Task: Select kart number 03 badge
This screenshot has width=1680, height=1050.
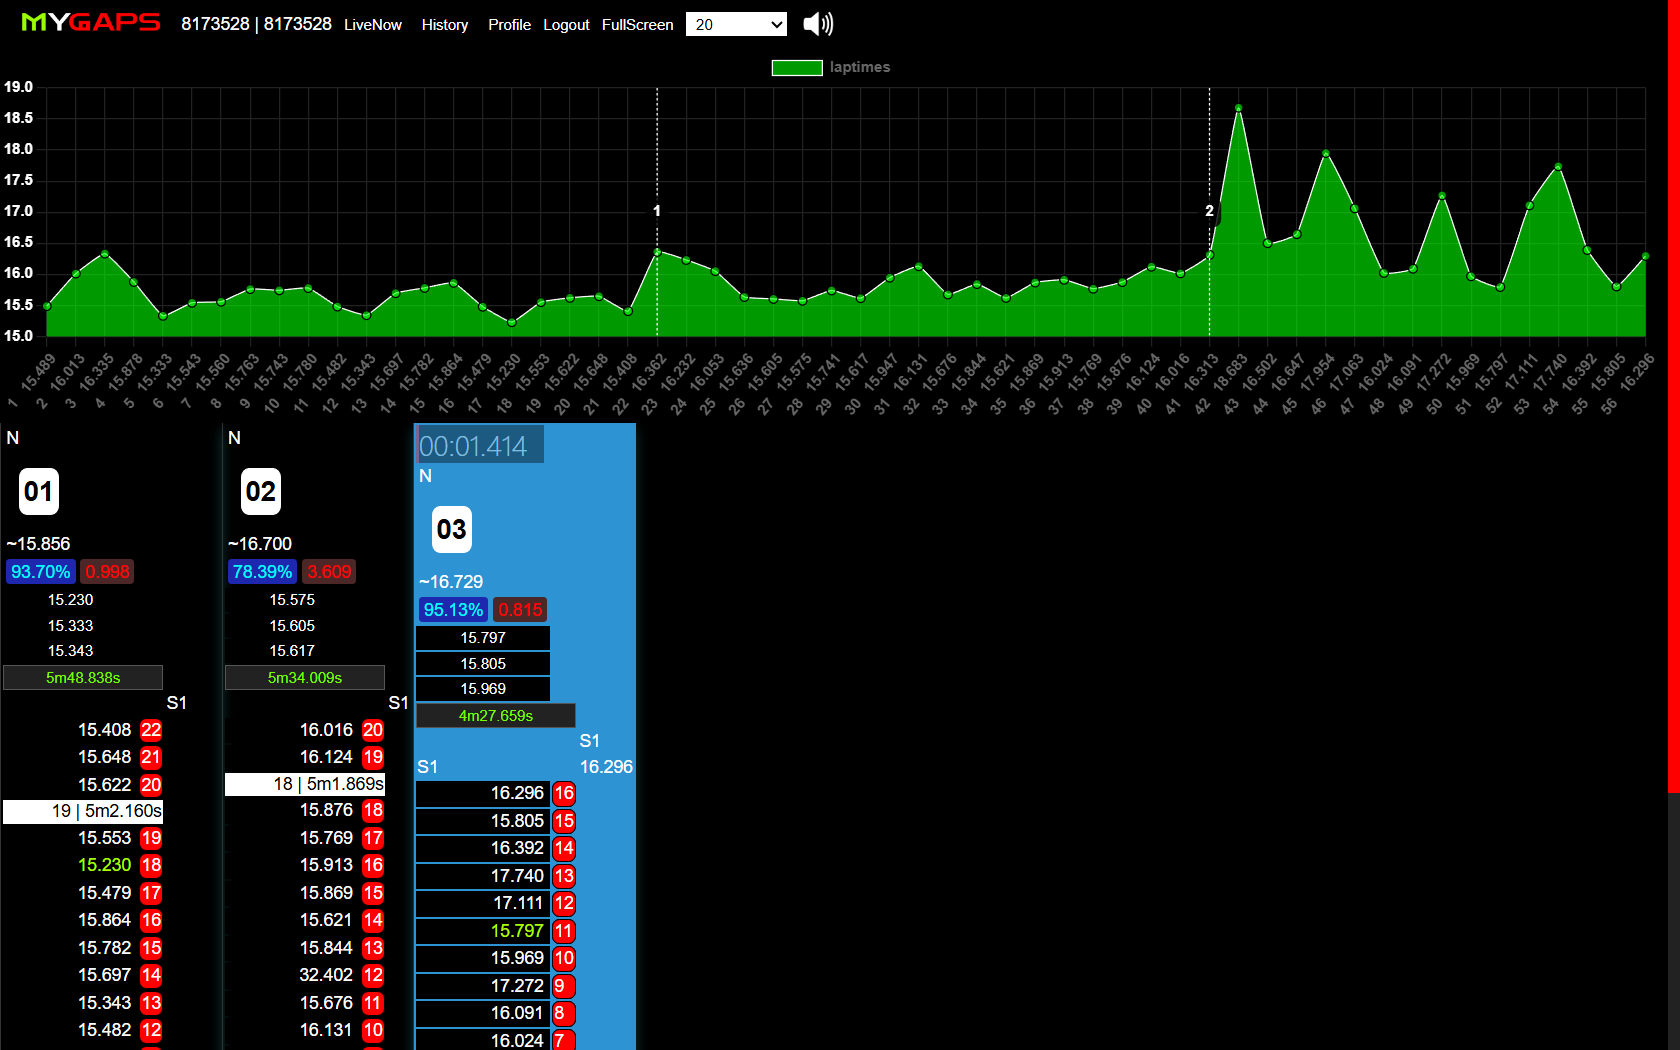Action: 451,529
